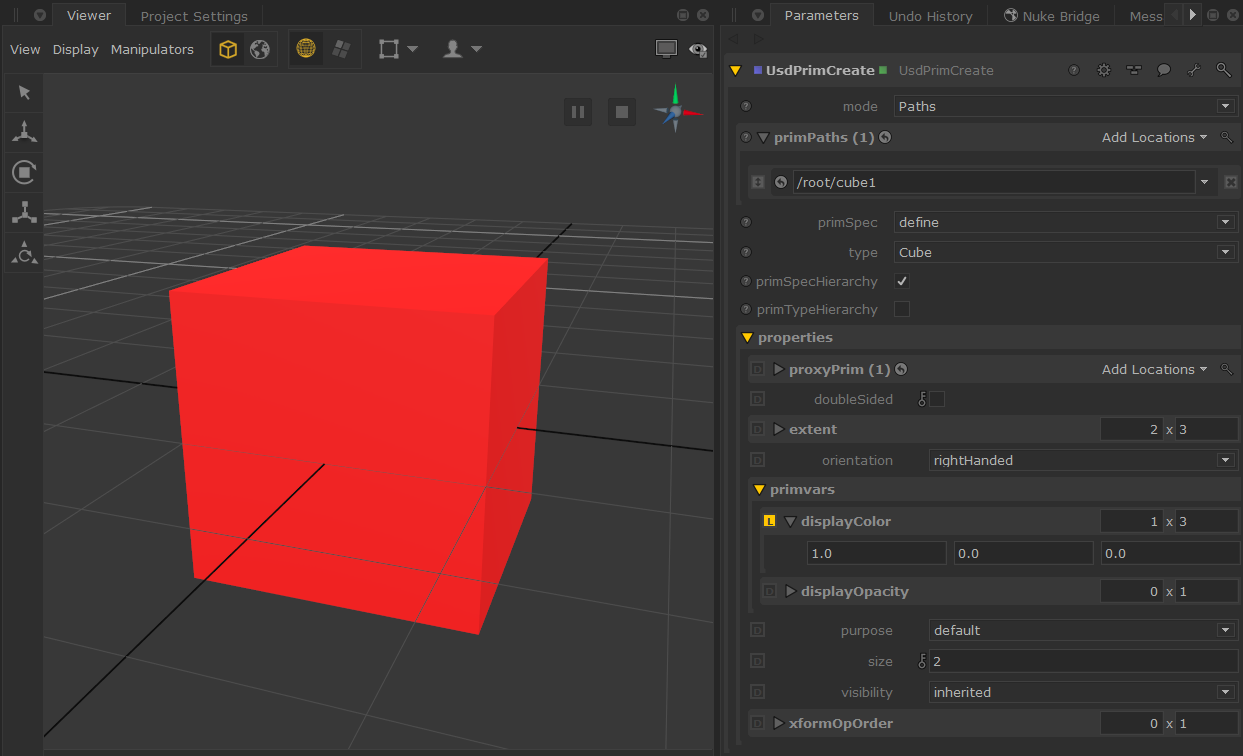Image resolution: width=1243 pixels, height=756 pixels.
Task: Activate the rotate manipulator tool
Action: [x=24, y=172]
